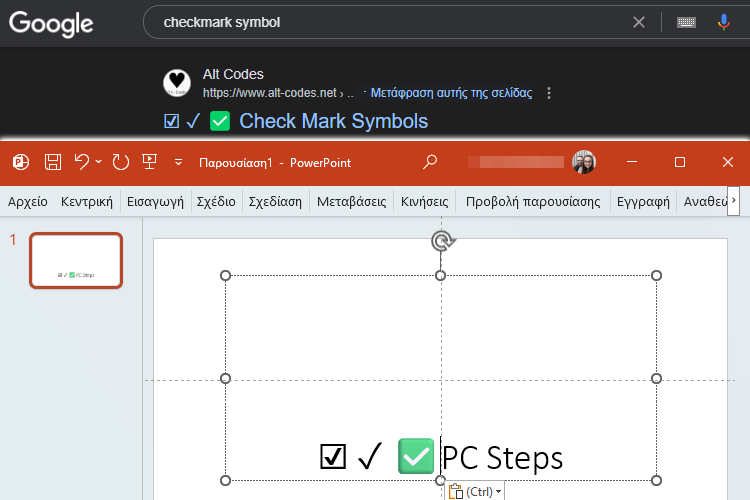
Task: Undo the last action in PowerPoint
Action: (x=82, y=162)
